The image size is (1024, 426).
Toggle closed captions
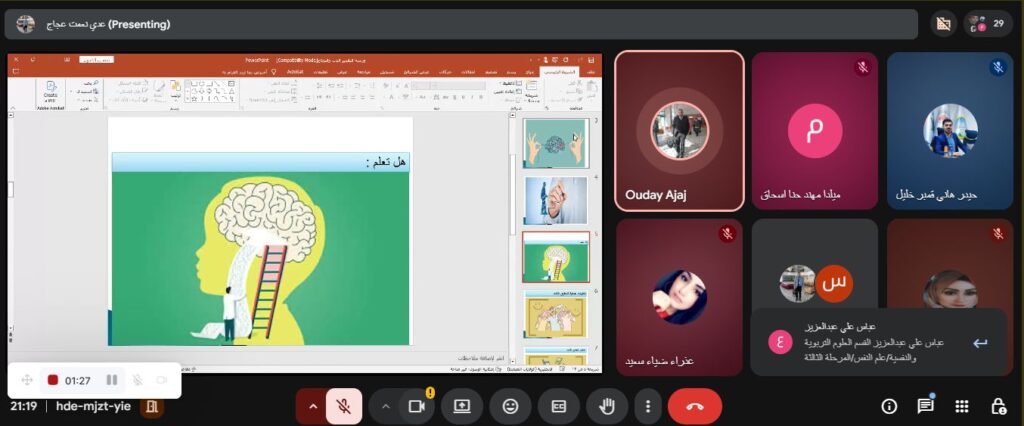tap(559, 406)
